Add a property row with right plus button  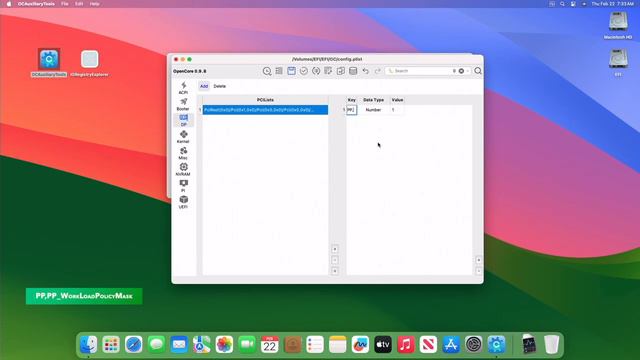pyautogui.click(x=478, y=260)
